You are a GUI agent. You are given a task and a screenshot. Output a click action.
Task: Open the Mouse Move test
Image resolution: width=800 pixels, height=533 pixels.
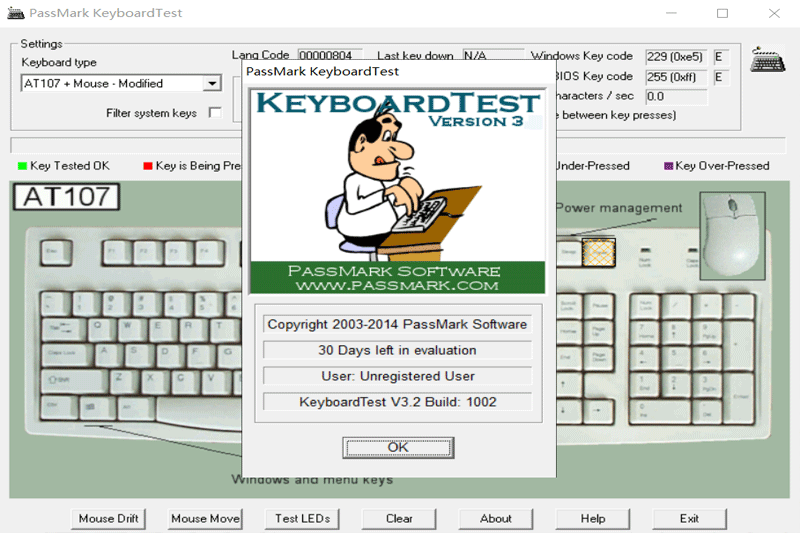tap(205, 519)
